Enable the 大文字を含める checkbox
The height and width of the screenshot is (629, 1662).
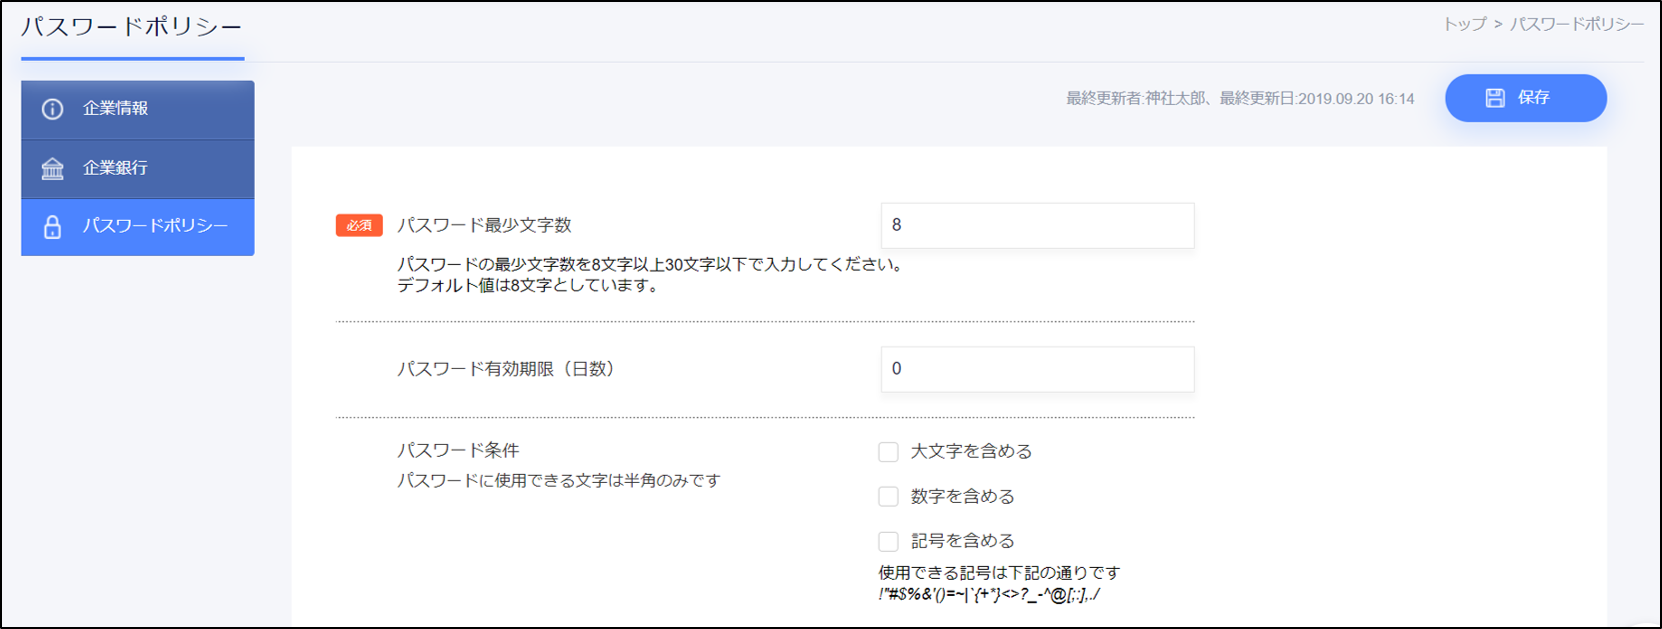click(x=888, y=452)
